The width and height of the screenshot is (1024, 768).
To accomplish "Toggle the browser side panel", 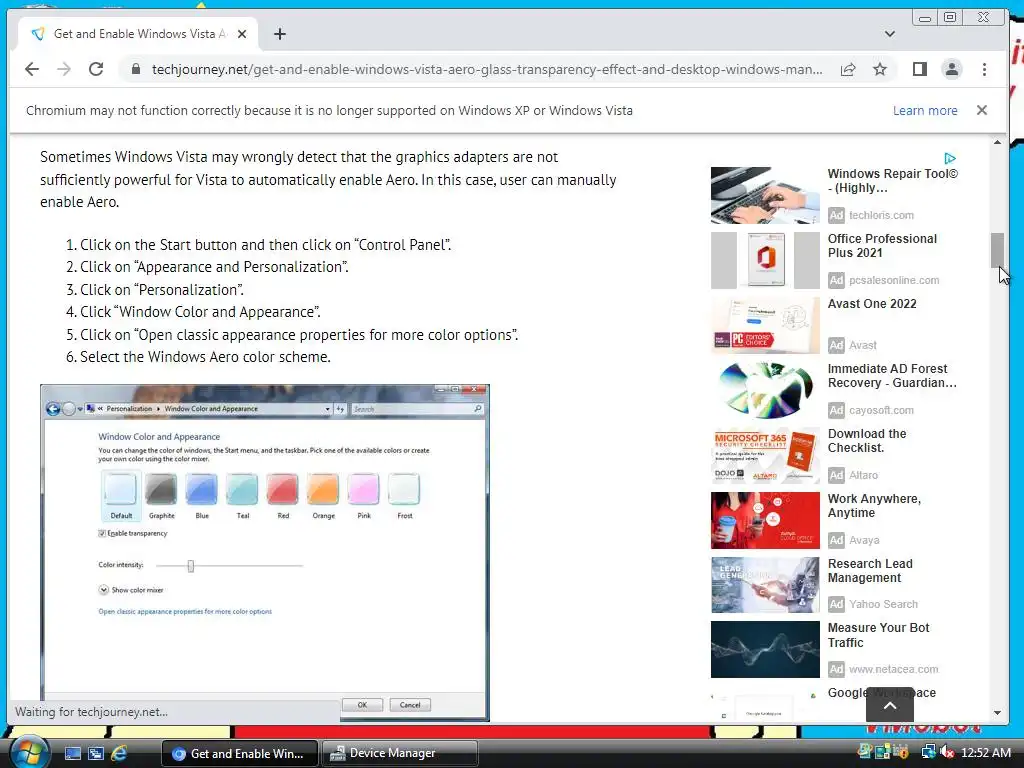I will point(920,69).
